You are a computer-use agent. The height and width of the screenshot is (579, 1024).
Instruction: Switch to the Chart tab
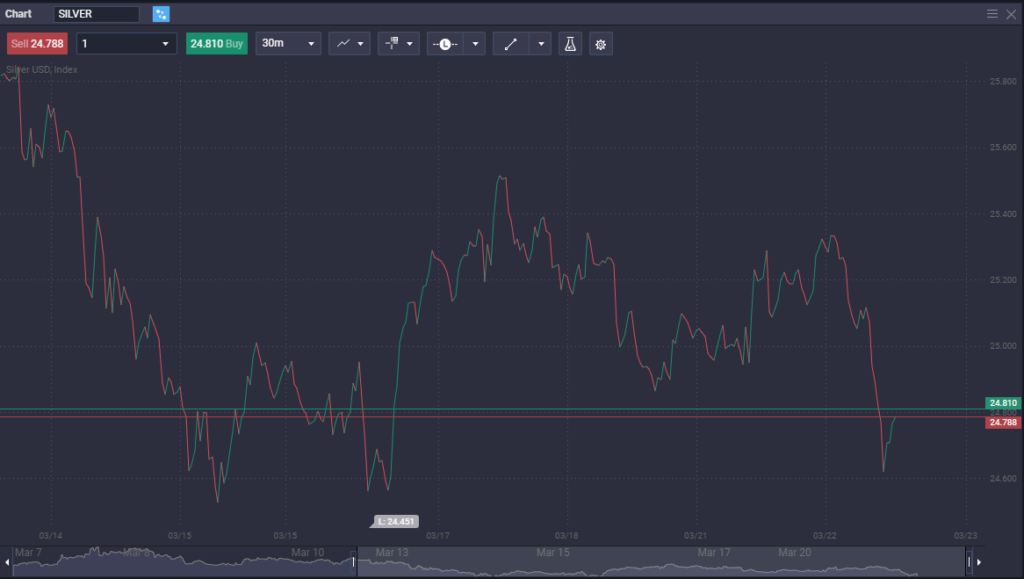click(17, 14)
